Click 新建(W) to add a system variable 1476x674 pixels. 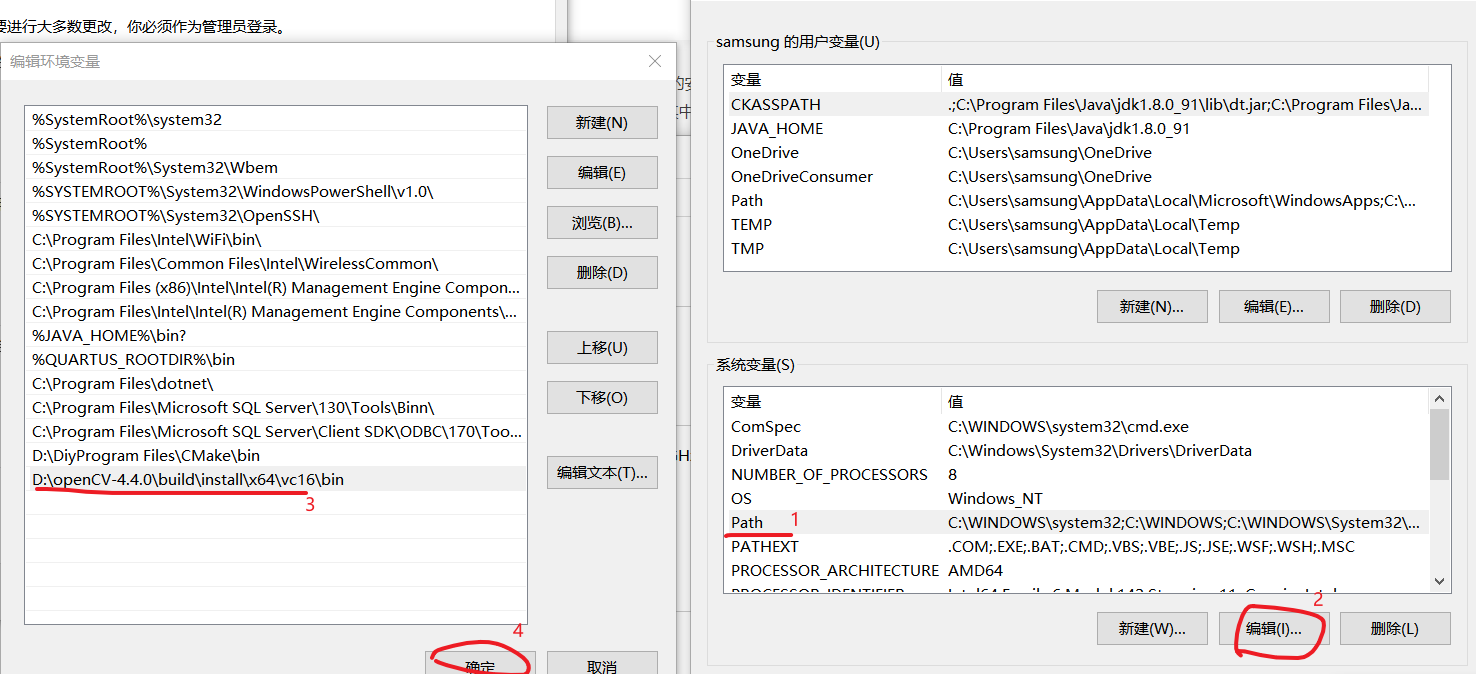(1152, 628)
